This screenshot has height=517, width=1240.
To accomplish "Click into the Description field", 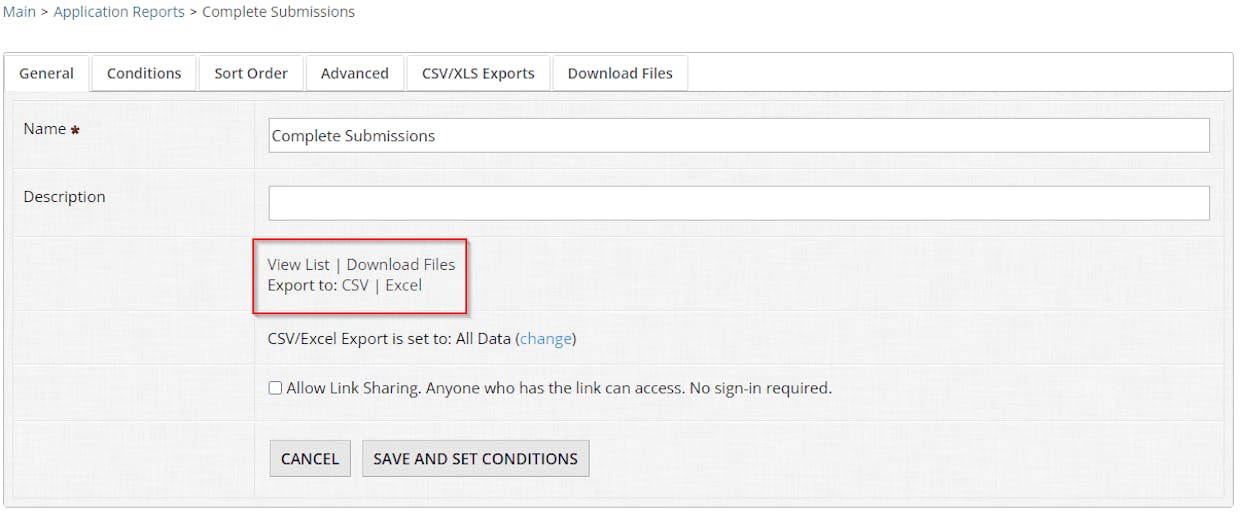I will click(739, 203).
